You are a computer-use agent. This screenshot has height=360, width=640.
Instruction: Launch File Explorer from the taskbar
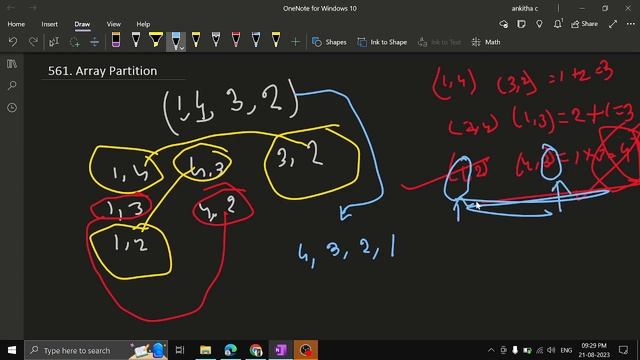[x=205, y=350]
